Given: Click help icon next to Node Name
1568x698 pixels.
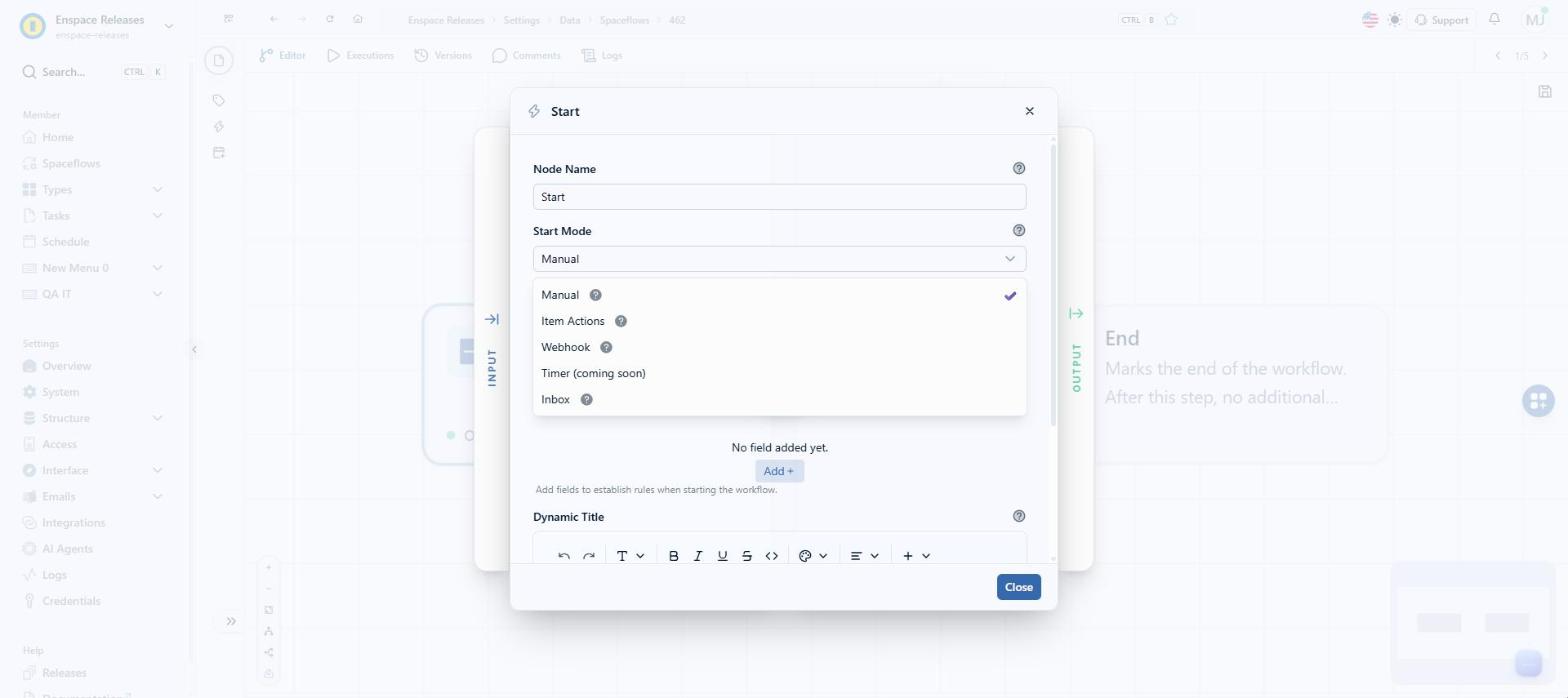Looking at the screenshot, I should pyautogui.click(x=1019, y=169).
